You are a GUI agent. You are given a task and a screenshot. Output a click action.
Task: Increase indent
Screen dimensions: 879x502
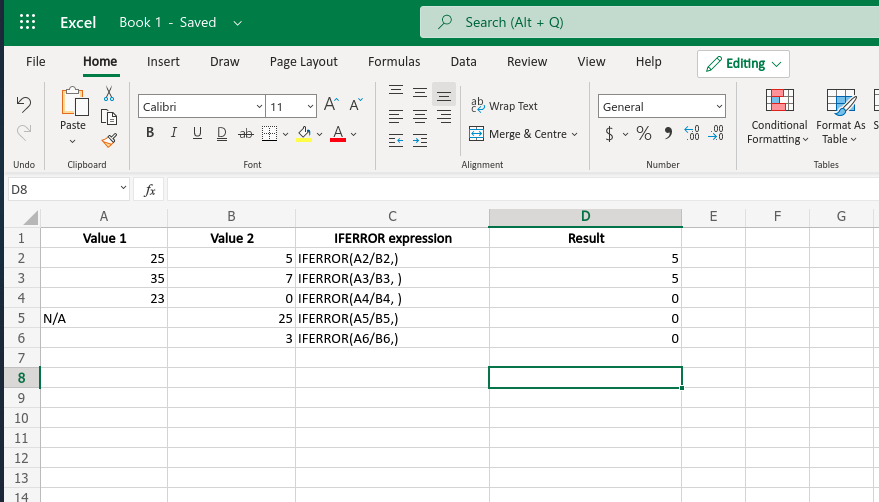(x=419, y=140)
